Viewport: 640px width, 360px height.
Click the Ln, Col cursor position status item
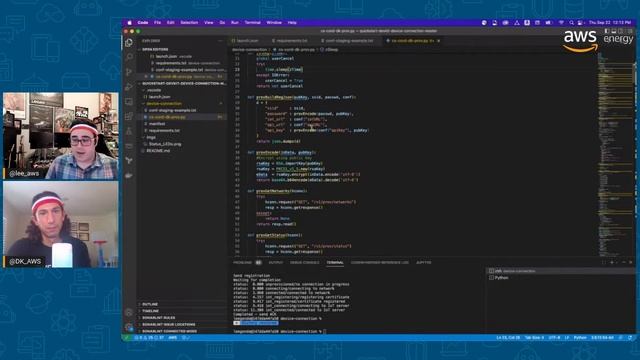point(508,338)
